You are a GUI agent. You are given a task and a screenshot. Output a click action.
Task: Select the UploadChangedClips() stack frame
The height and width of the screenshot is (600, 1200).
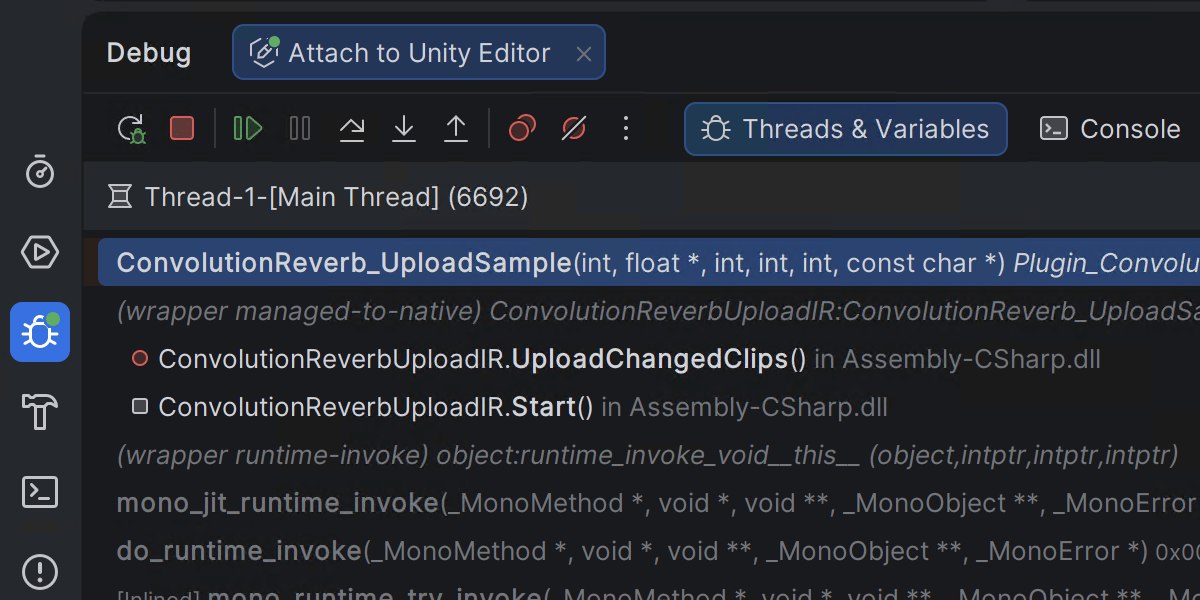pos(482,359)
